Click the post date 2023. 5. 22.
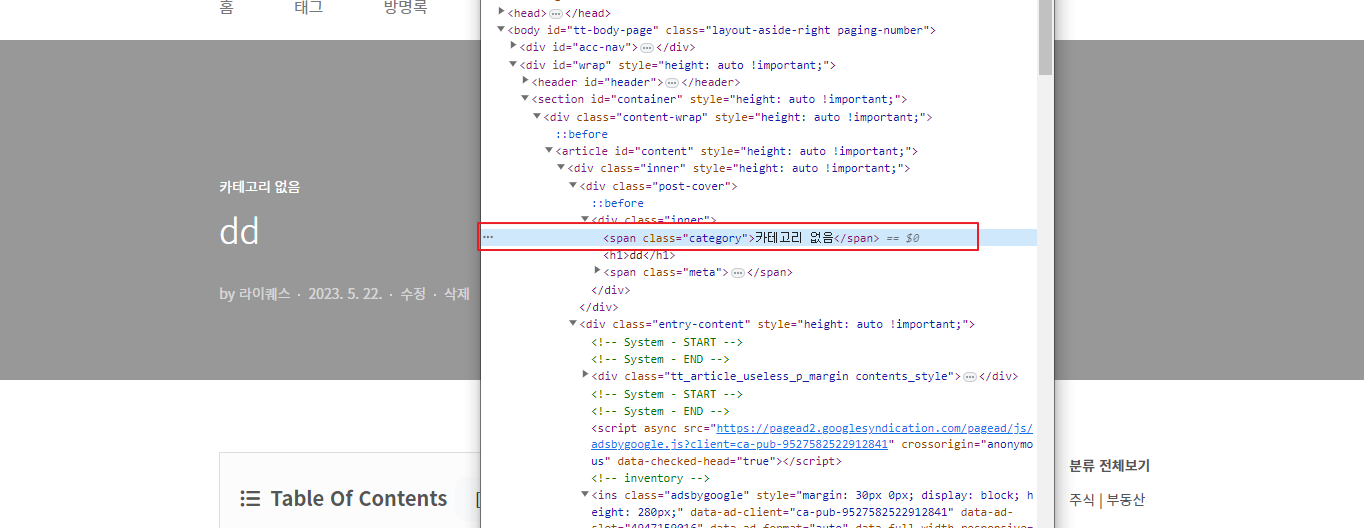Viewport: 1364px width, 528px height. click(x=345, y=294)
